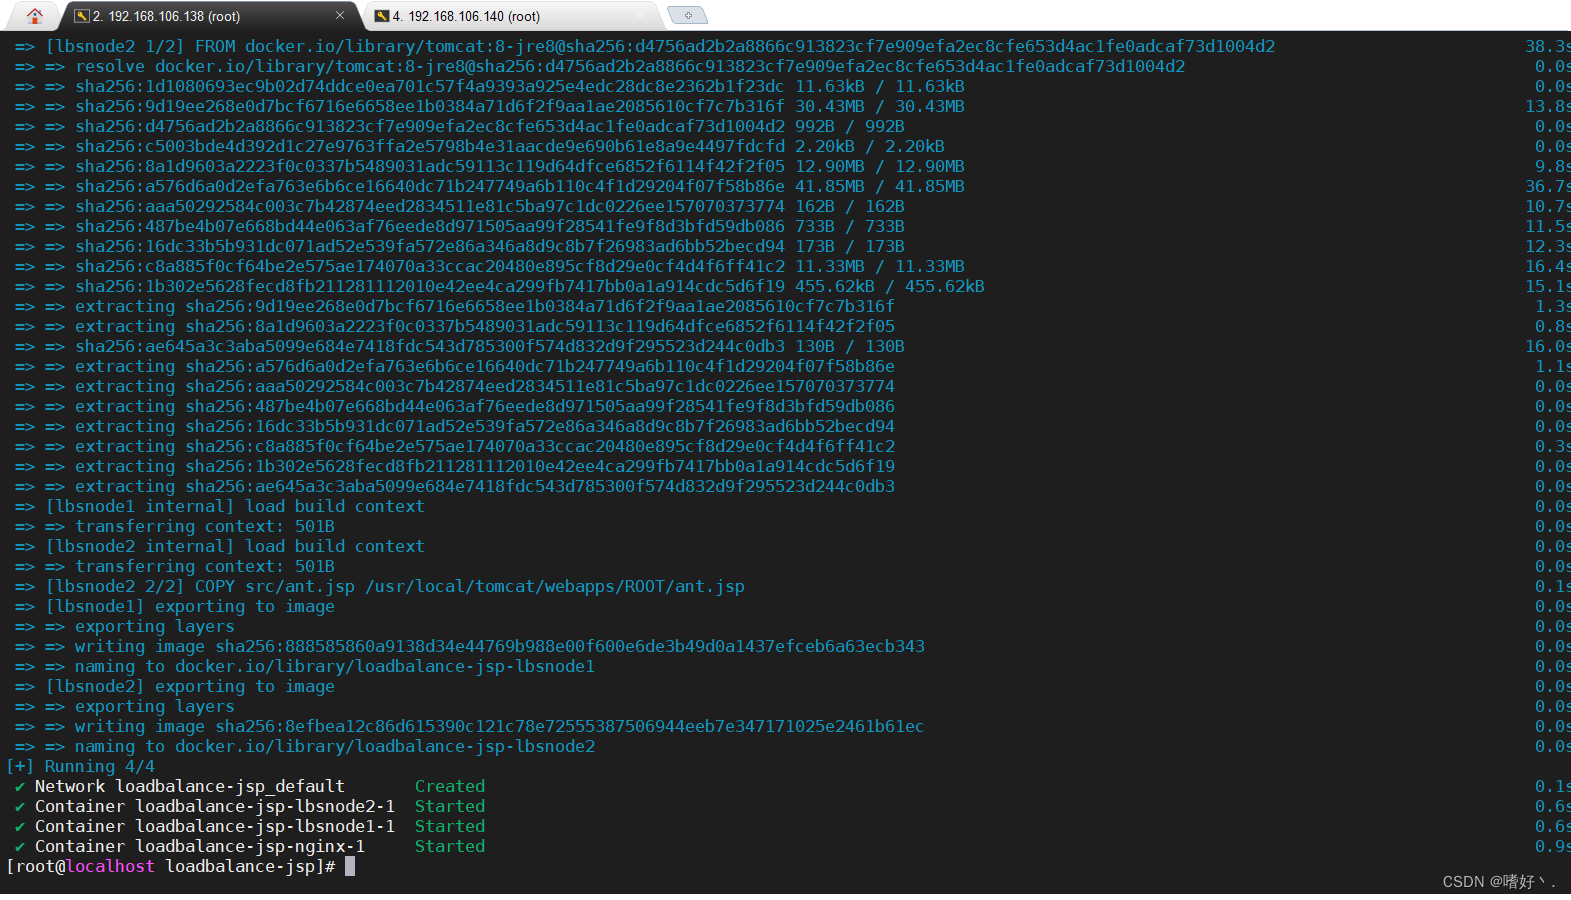Click 'Container loadbalance-jsp-lbsnode1-1' text
The width and height of the screenshot is (1571, 900).
click(215, 826)
